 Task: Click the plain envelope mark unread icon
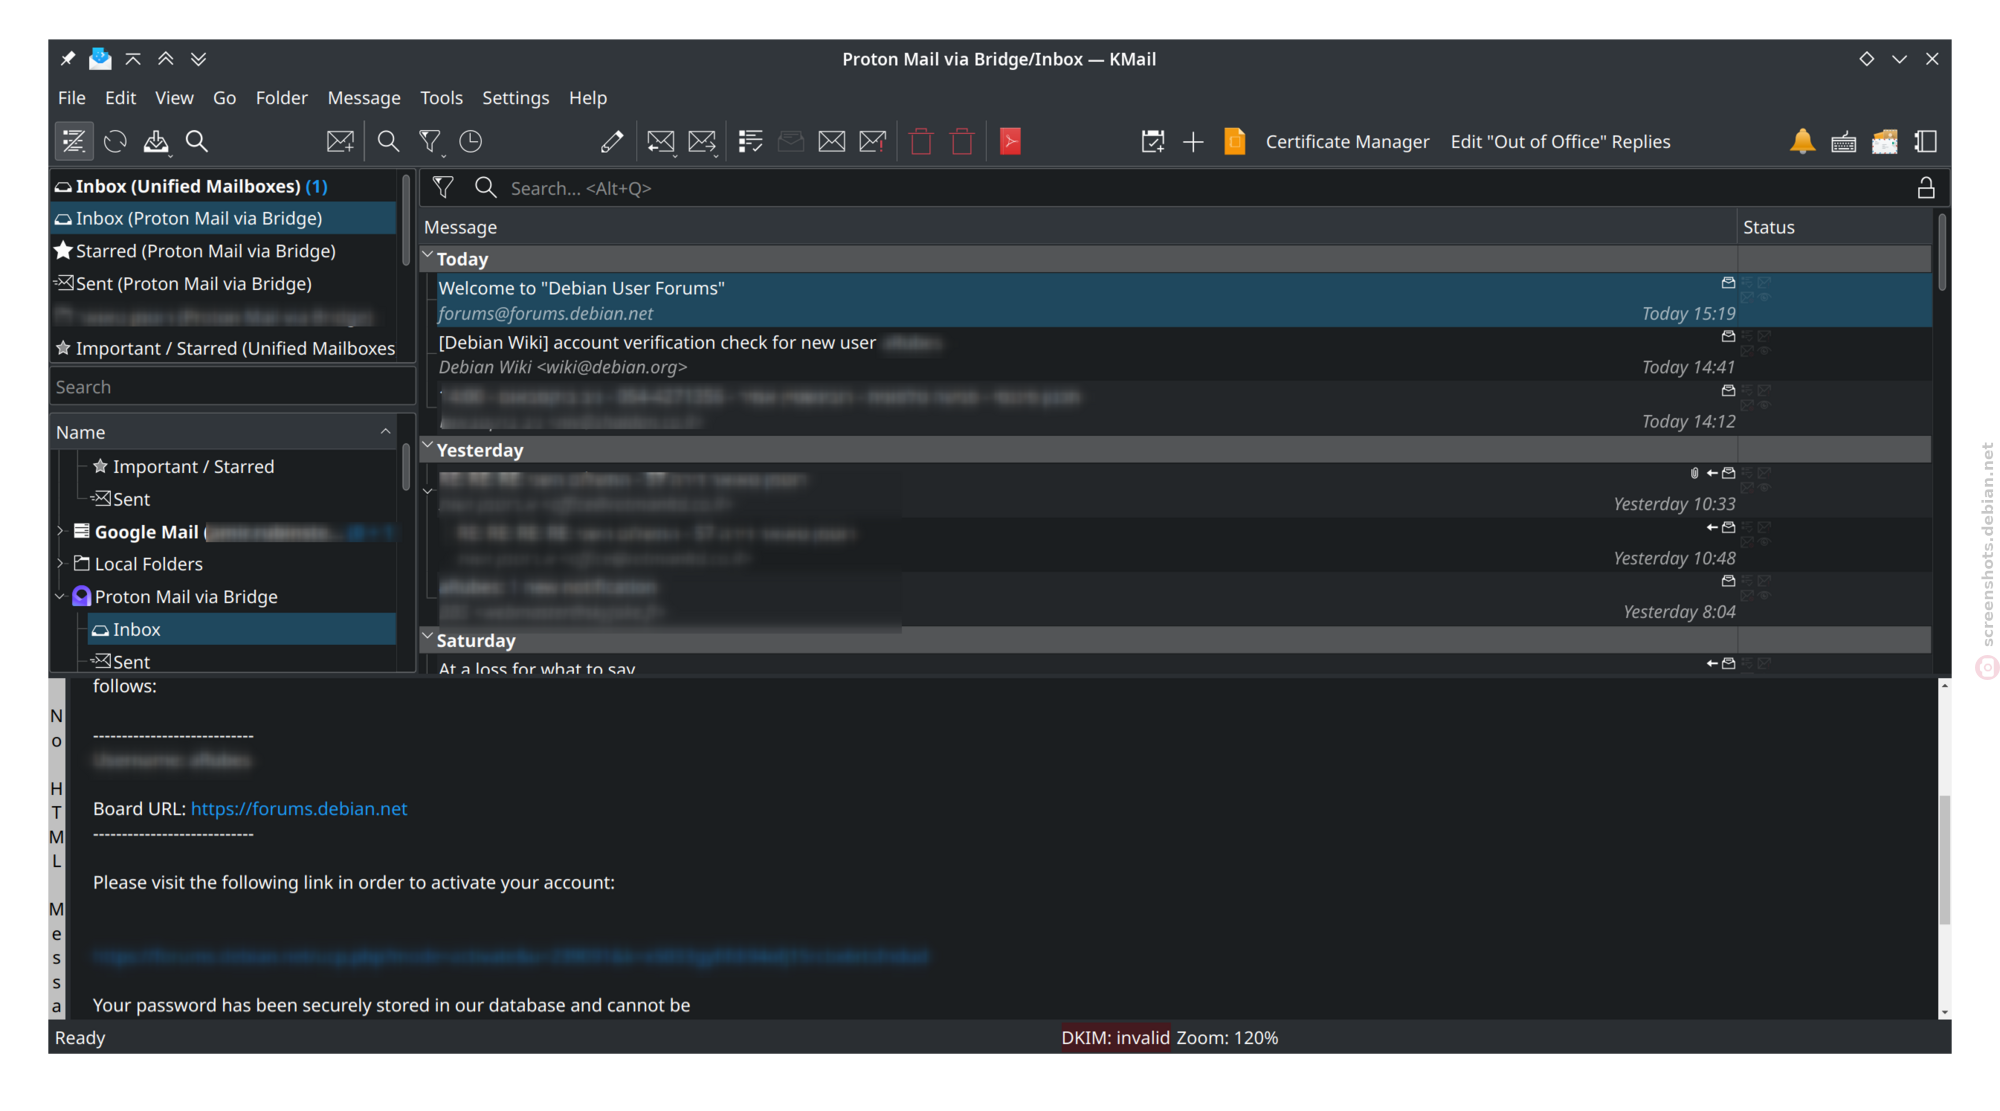click(x=832, y=142)
